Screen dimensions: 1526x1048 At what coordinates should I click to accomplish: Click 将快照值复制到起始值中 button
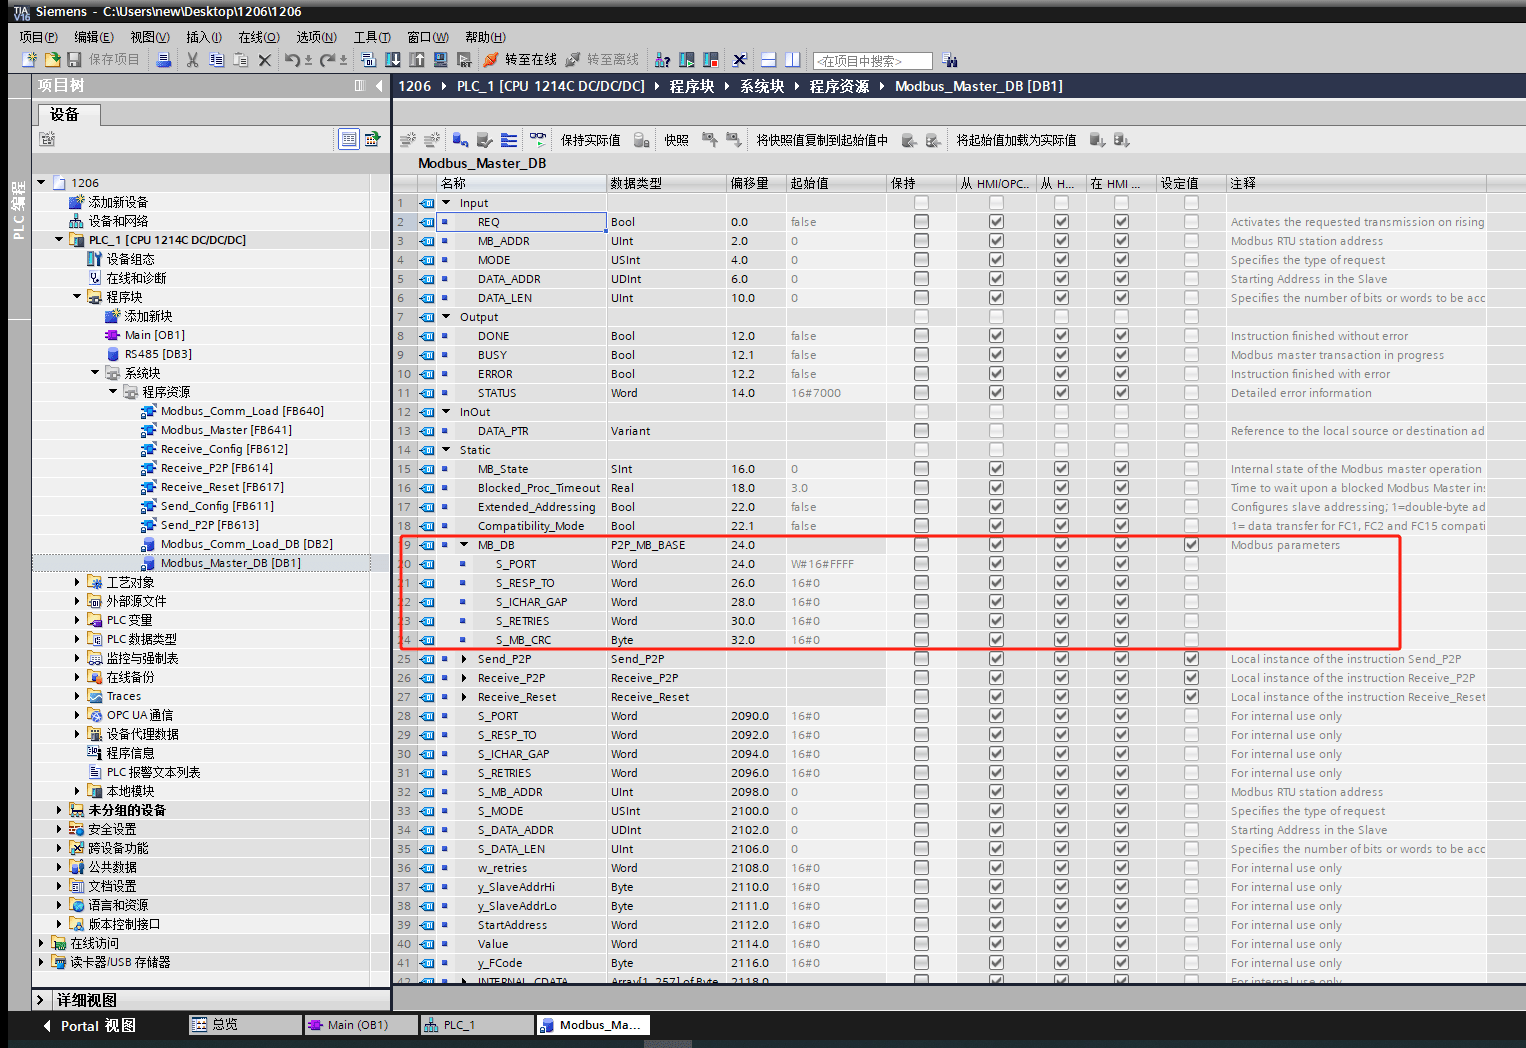click(x=822, y=140)
